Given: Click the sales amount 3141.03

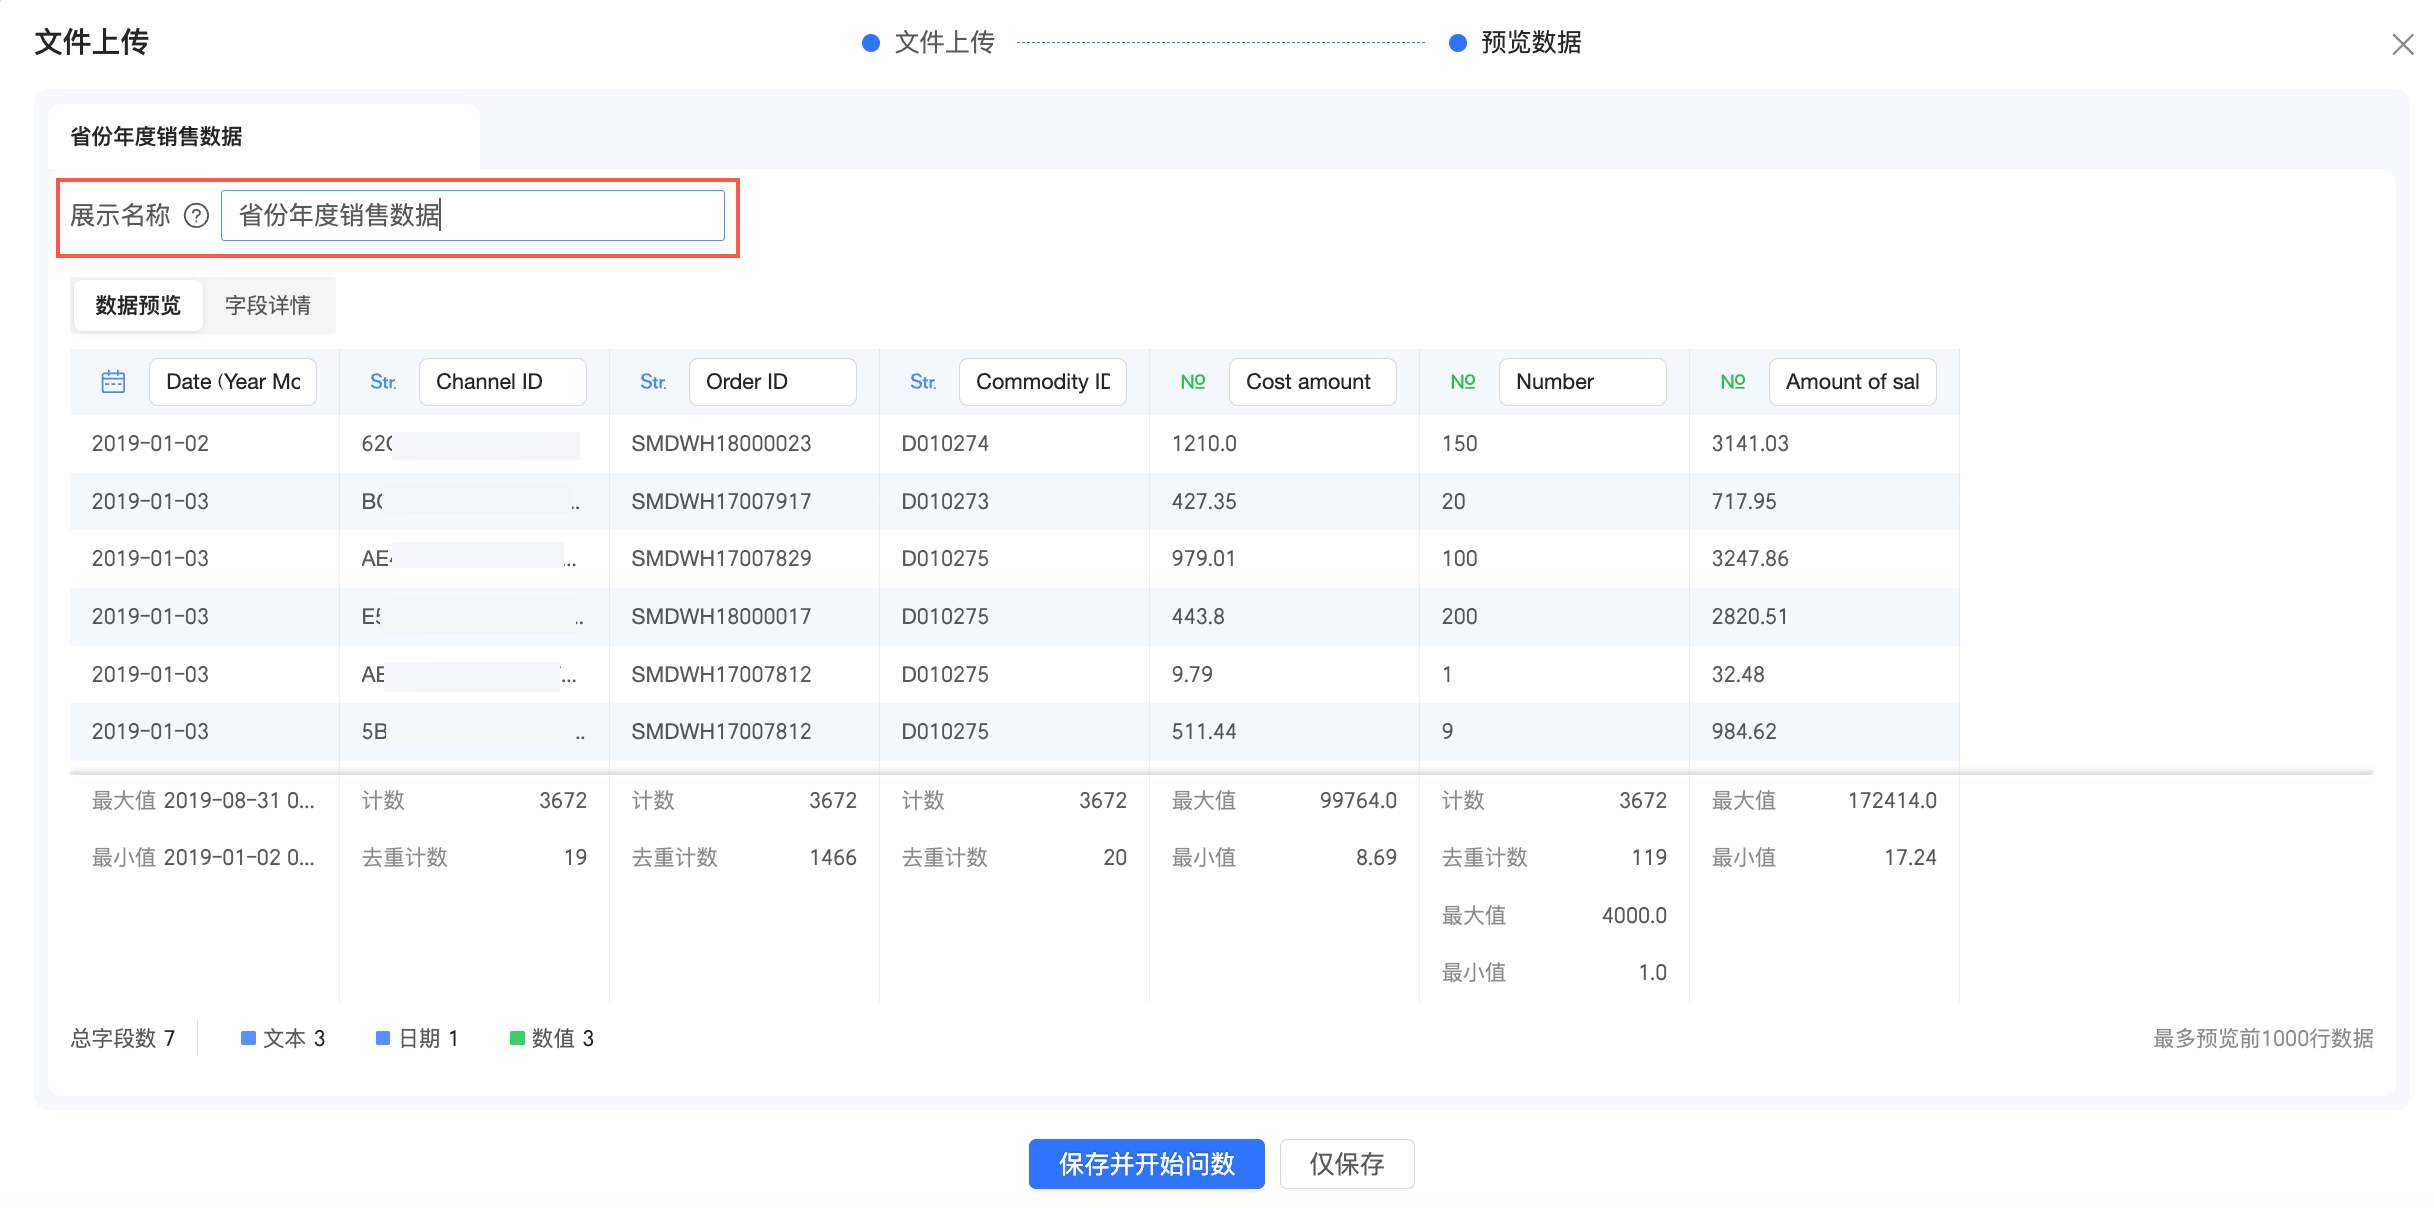Looking at the screenshot, I should pyautogui.click(x=1750, y=444).
